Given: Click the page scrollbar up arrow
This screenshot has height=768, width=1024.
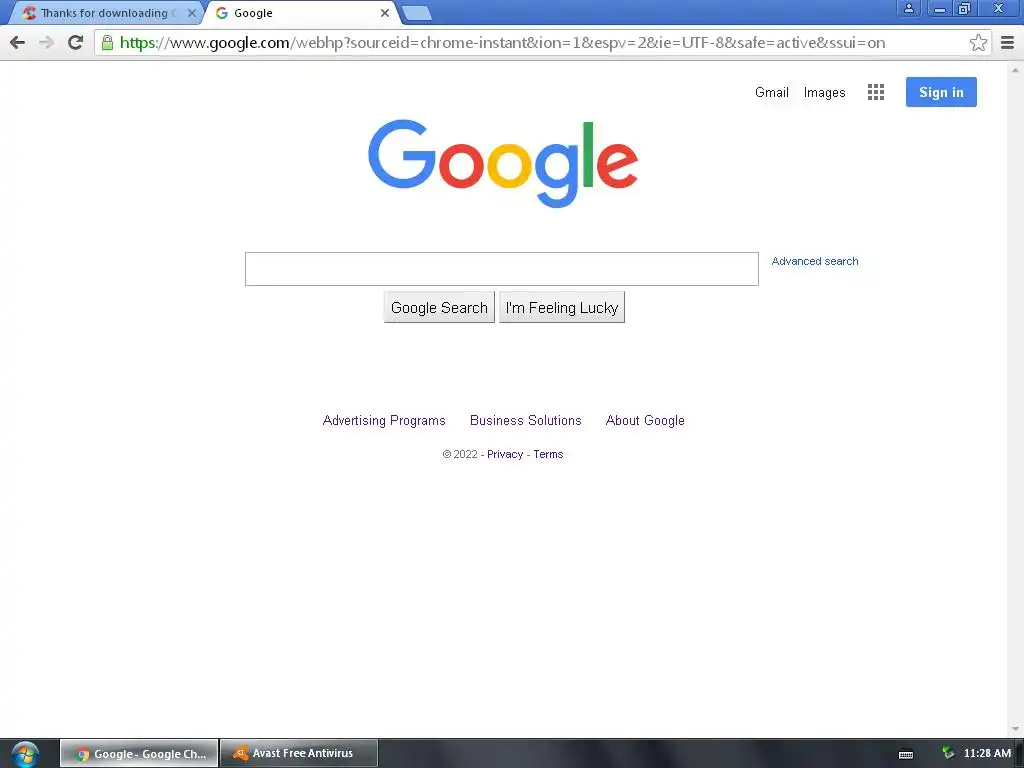Looking at the screenshot, I should click(1016, 69).
